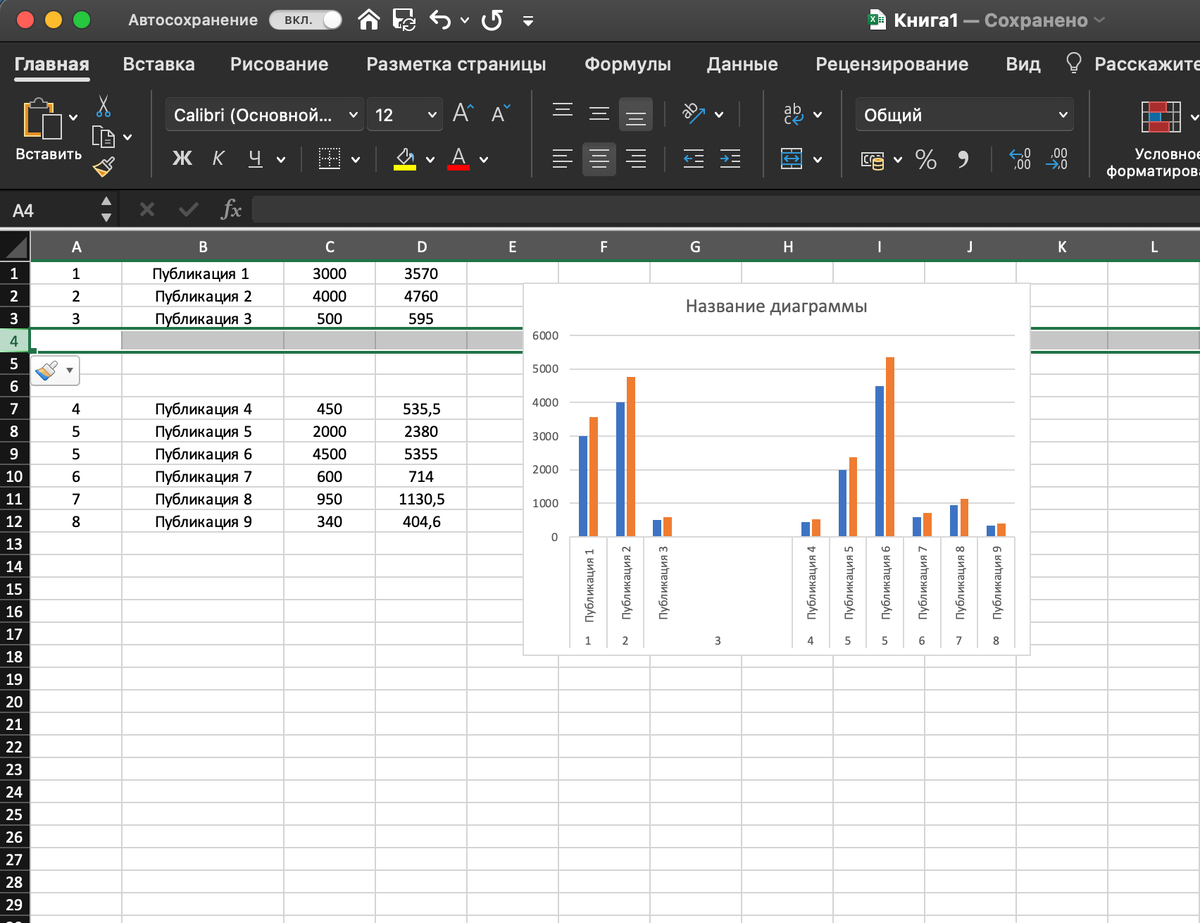The image size is (1200, 923).
Task: Select column C header
Action: pyautogui.click(x=329, y=247)
